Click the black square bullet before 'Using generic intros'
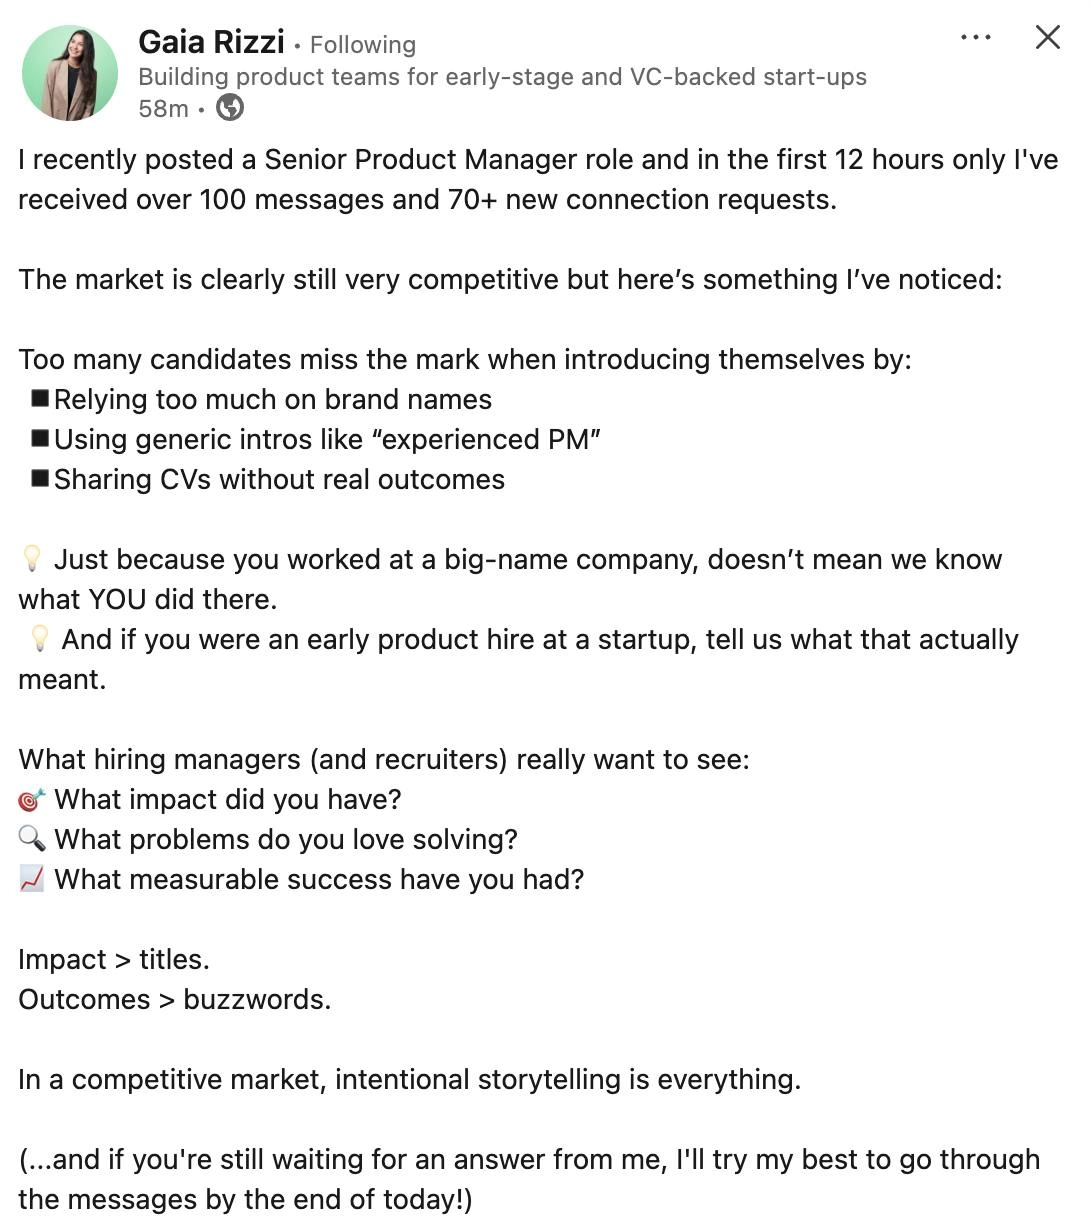The width and height of the screenshot is (1090, 1232). coord(40,438)
